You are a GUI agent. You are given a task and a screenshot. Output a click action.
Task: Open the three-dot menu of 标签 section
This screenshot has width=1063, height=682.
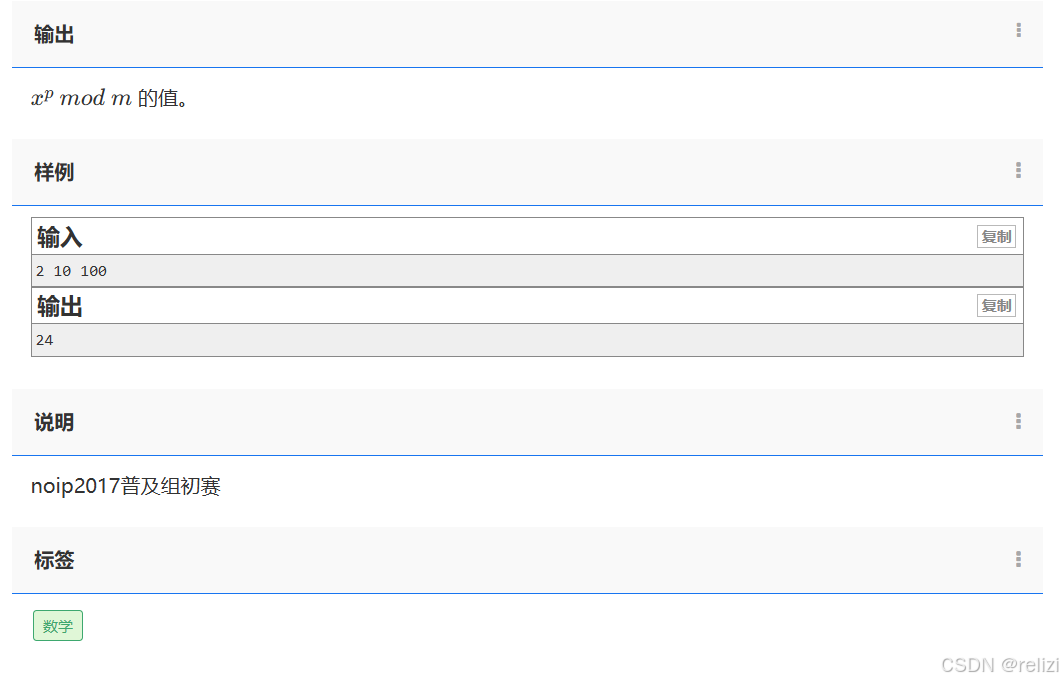click(1018, 559)
